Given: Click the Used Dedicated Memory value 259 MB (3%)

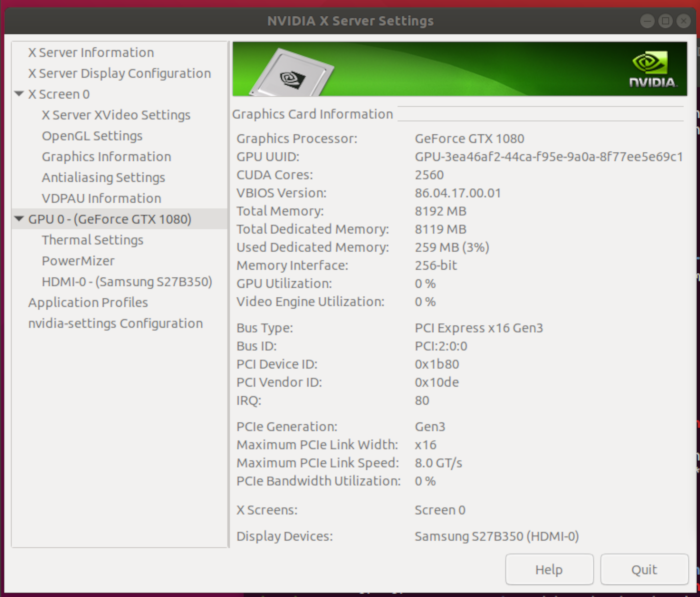Looking at the screenshot, I should (452, 247).
